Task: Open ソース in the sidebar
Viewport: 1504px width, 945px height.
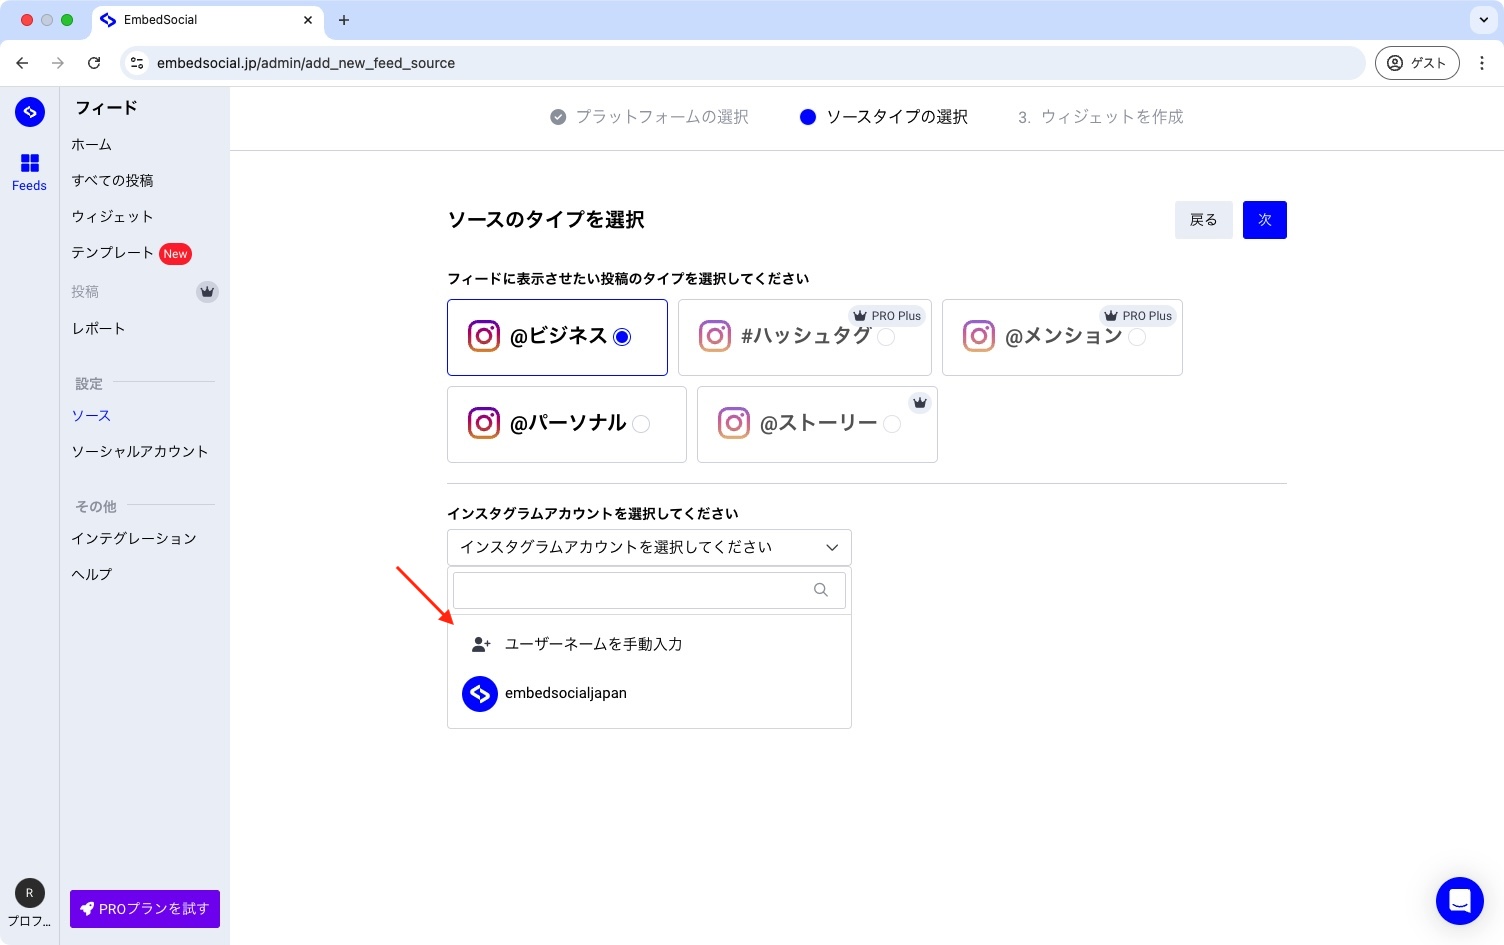Action: point(91,416)
